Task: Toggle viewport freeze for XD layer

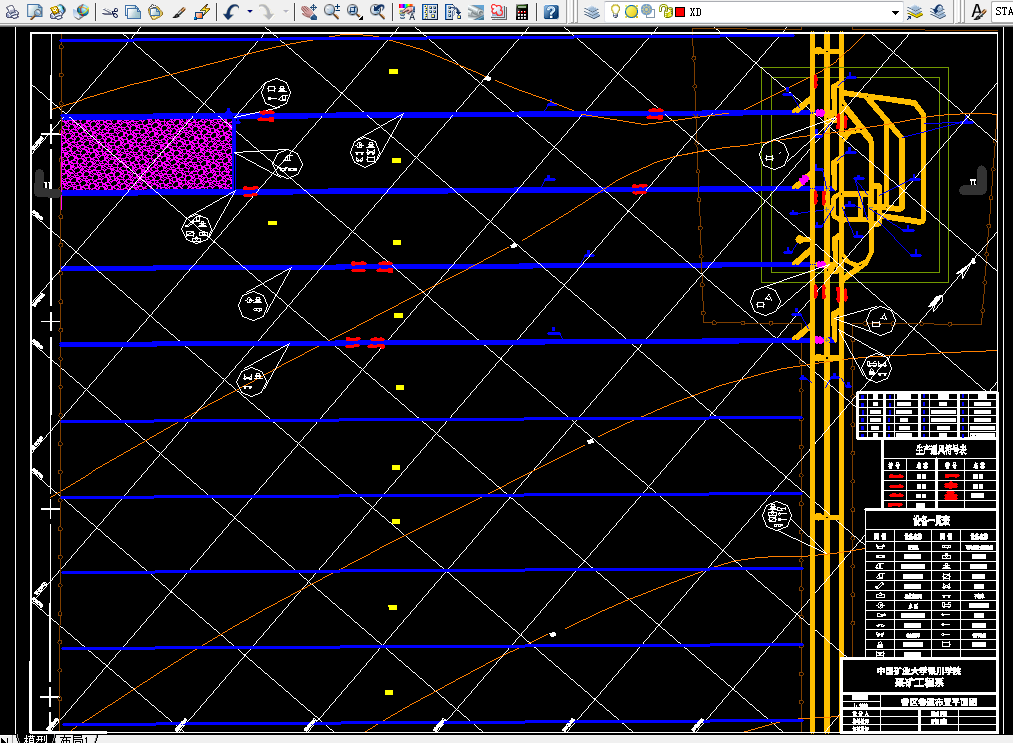Action: coord(648,11)
